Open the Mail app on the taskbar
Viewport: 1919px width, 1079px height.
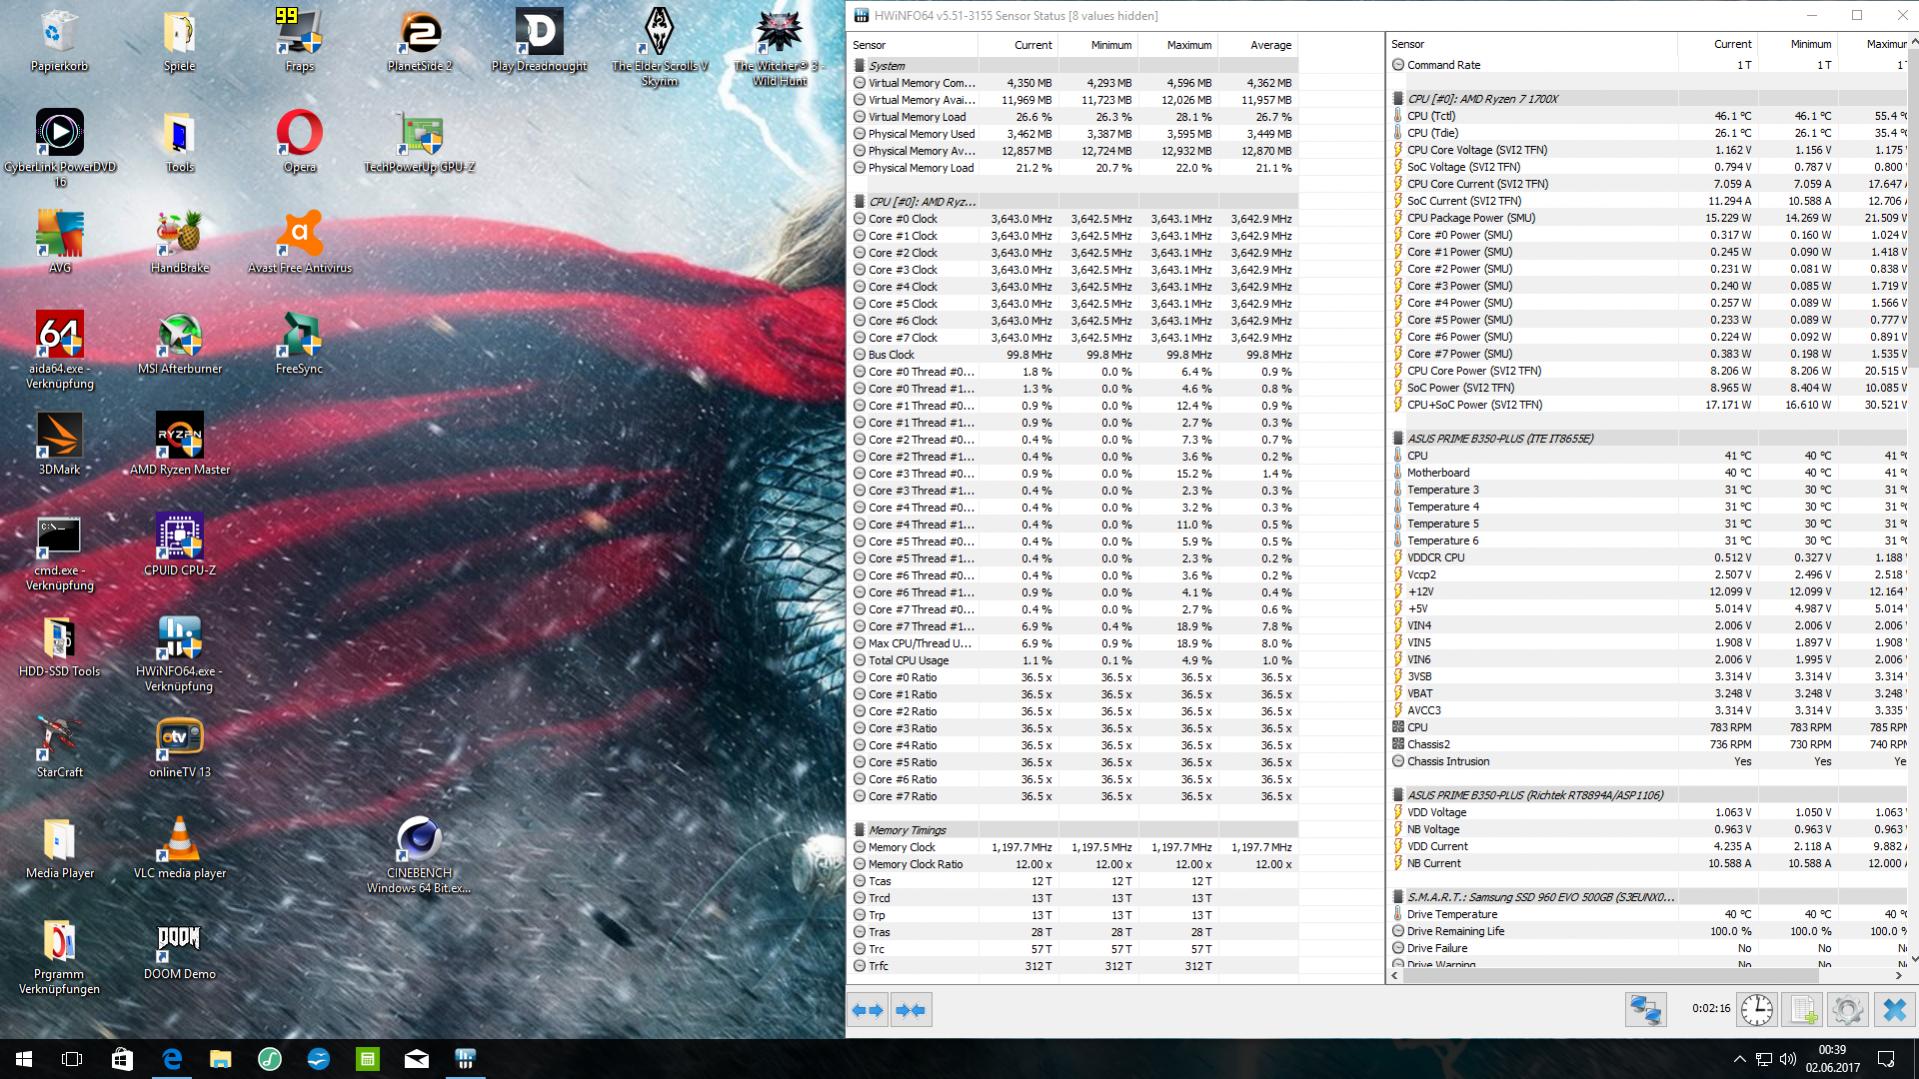click(x=416, y=1059)
